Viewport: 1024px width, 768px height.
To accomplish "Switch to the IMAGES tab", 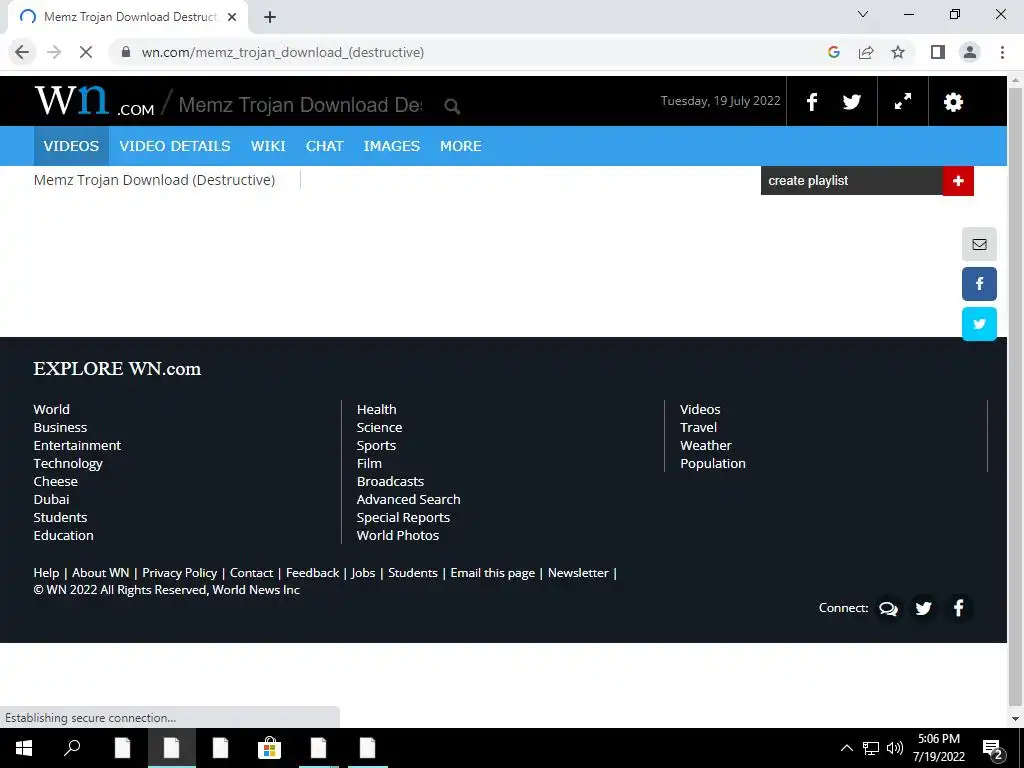I will 392,146.
